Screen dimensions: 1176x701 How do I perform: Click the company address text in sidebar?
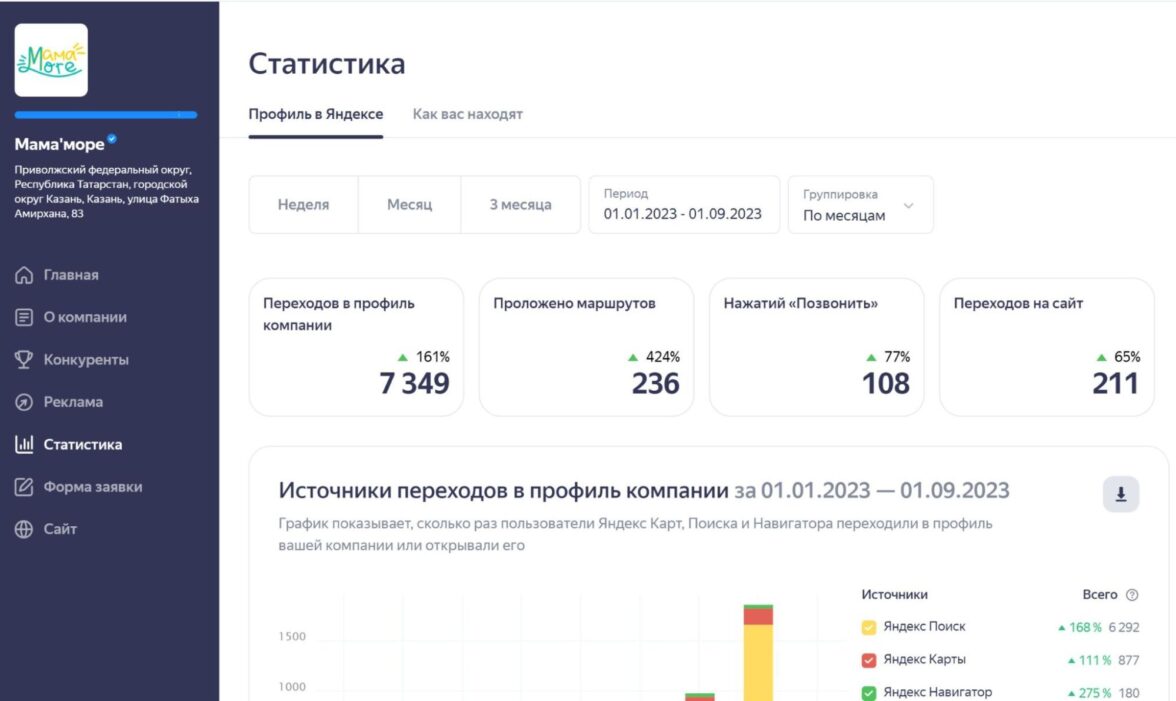[106, 192]
